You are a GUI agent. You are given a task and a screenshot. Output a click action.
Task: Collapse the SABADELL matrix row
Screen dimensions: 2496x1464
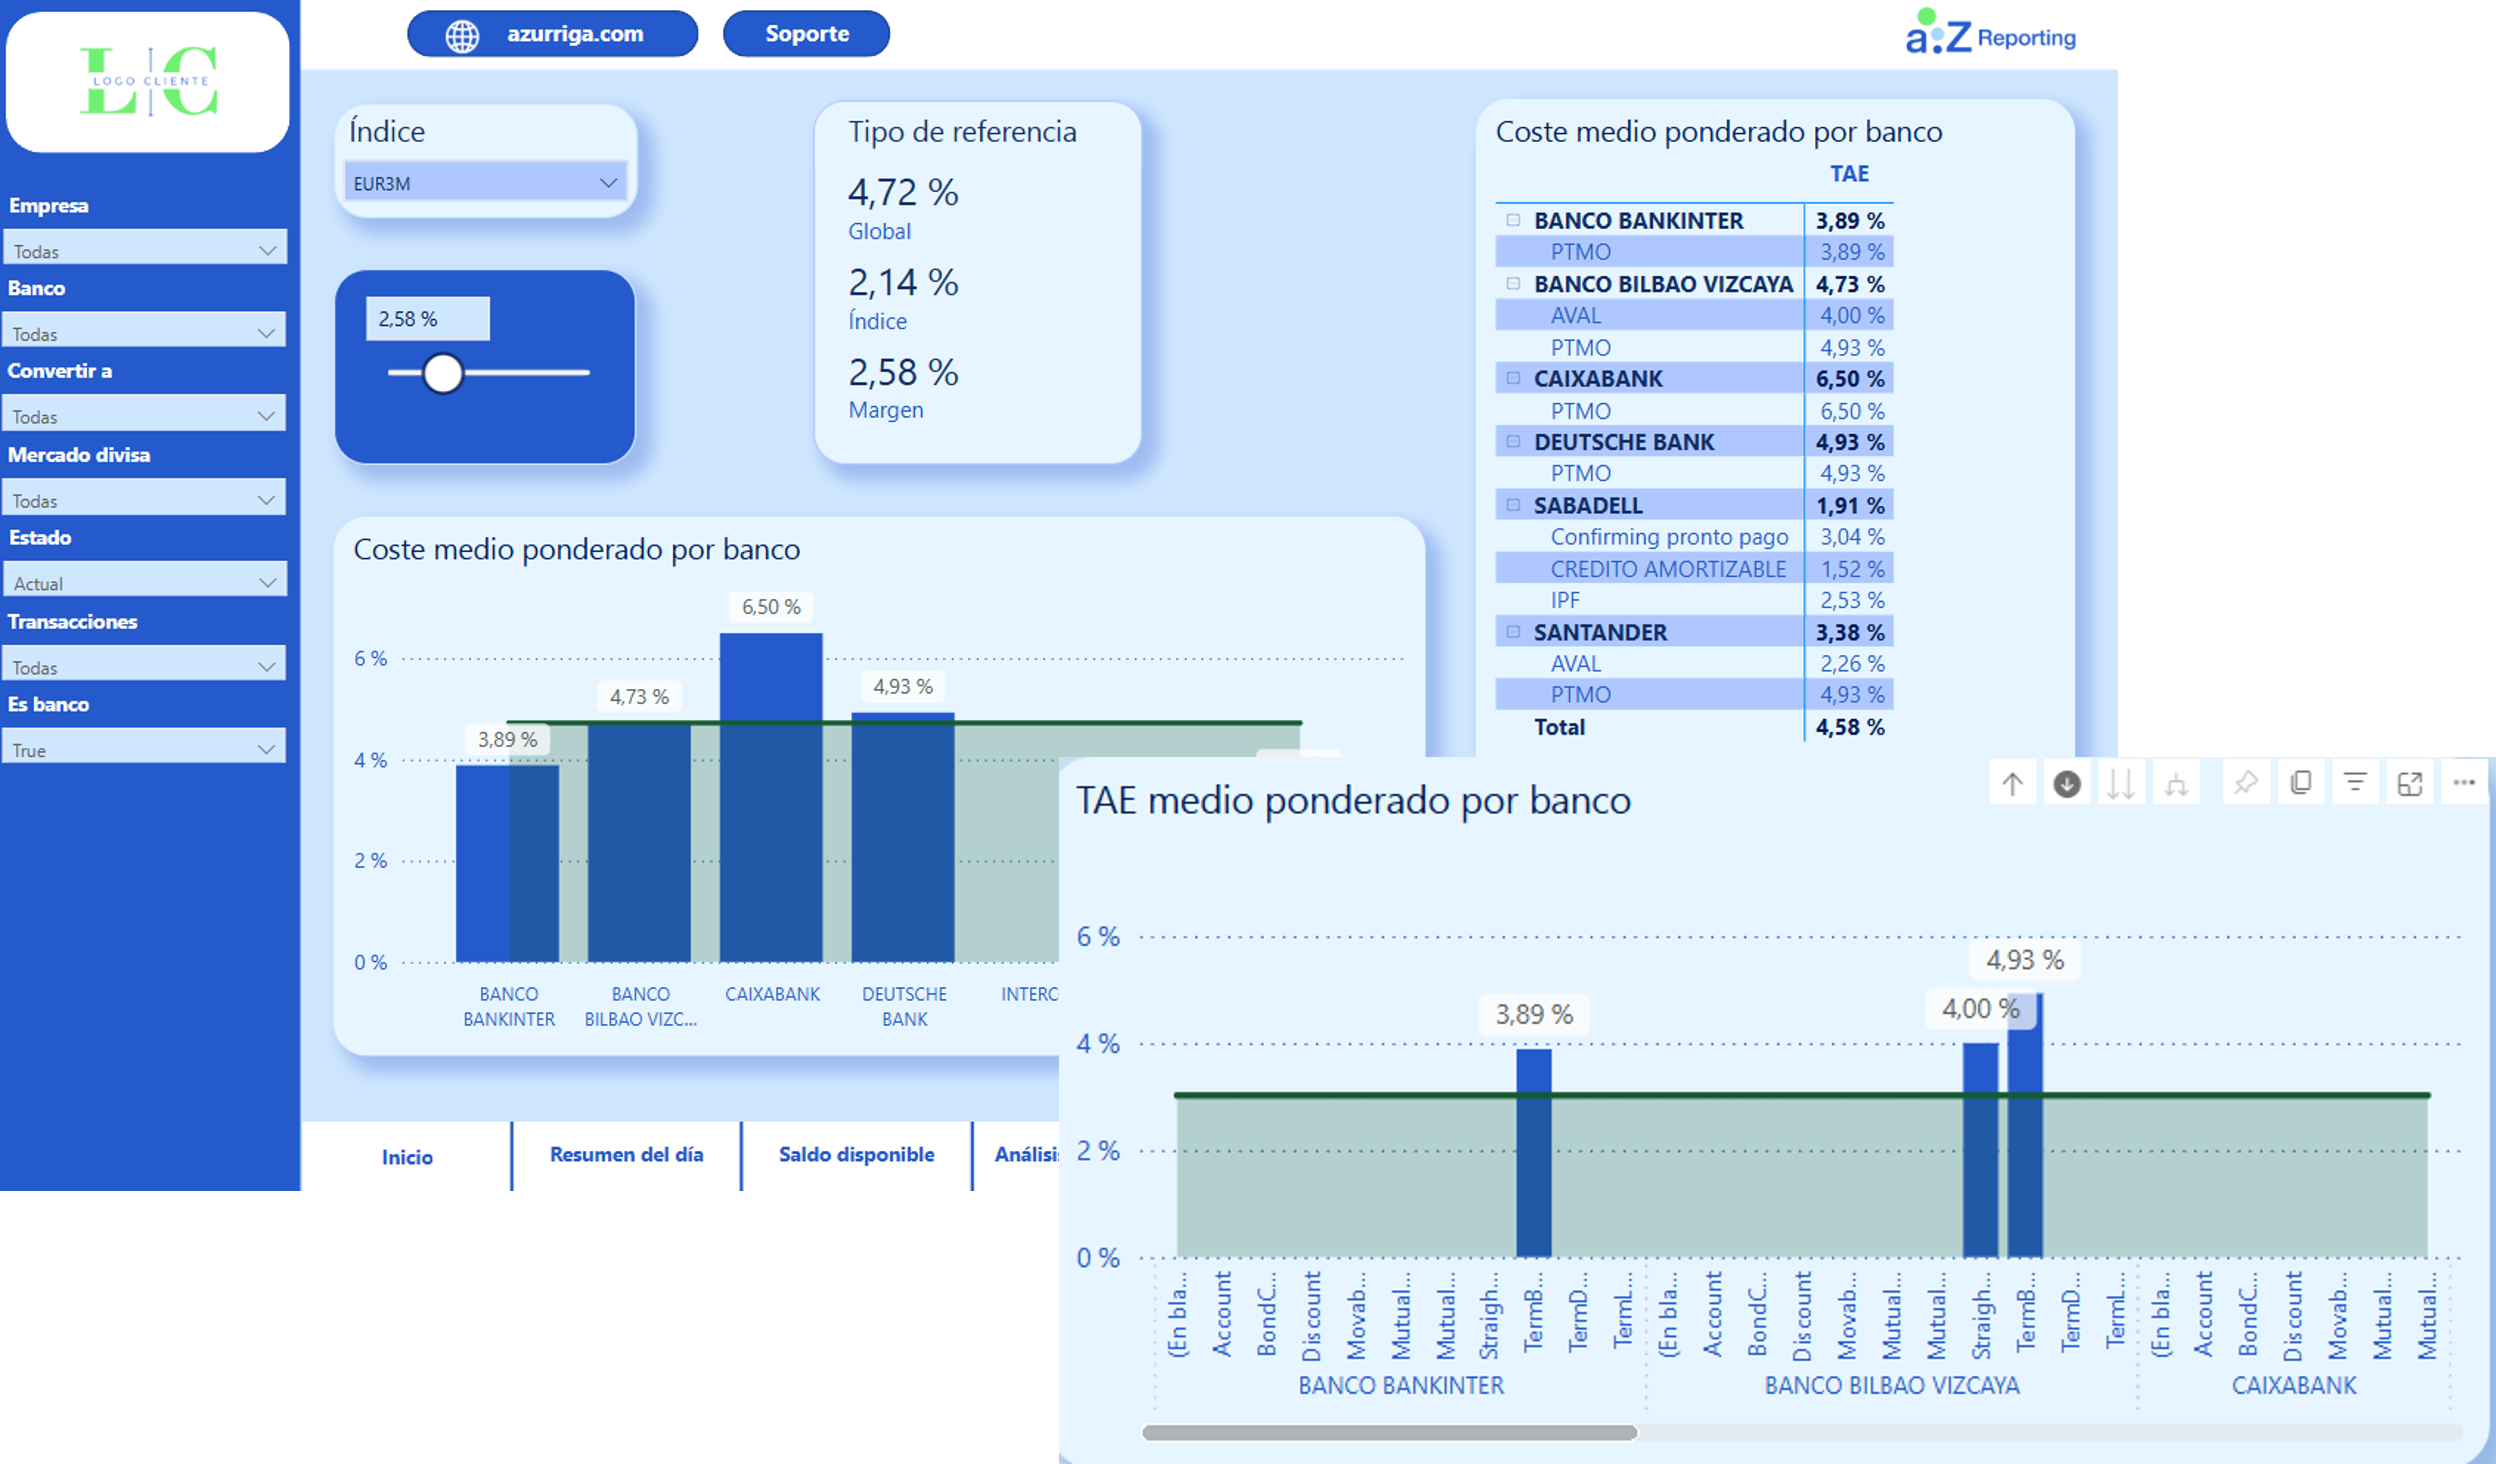point(1513,505)
